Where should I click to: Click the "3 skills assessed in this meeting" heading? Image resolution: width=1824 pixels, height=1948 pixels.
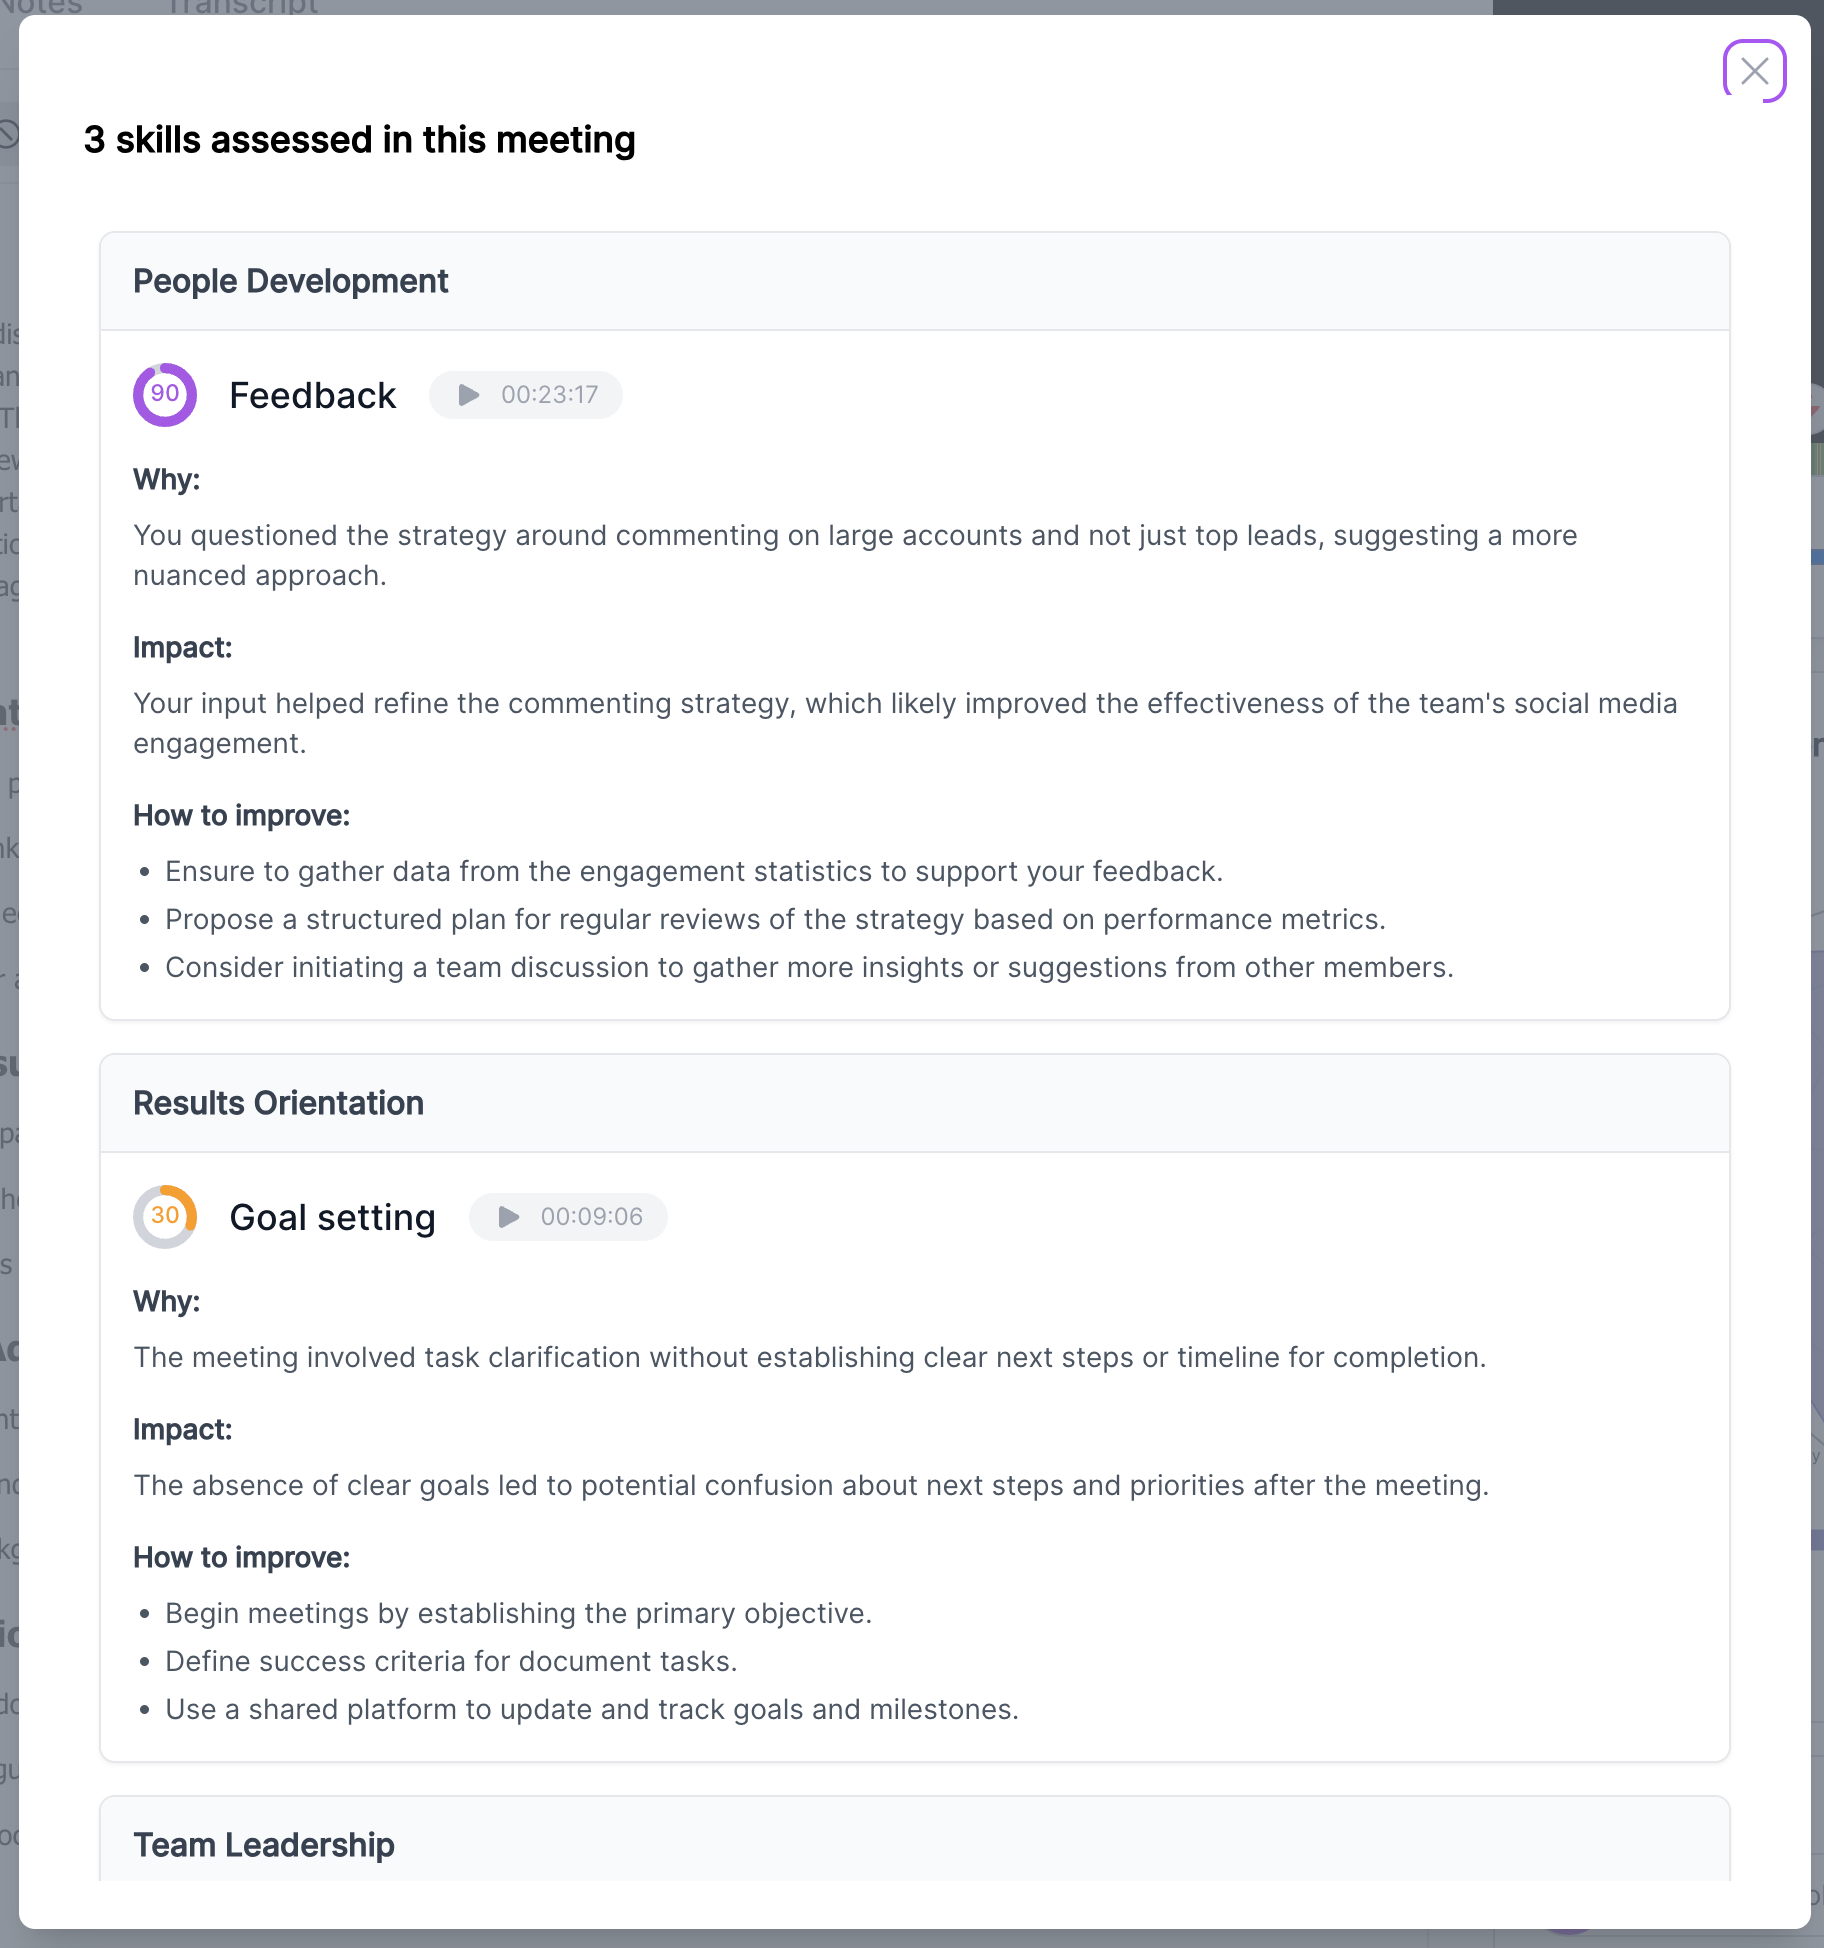(359, 140)
